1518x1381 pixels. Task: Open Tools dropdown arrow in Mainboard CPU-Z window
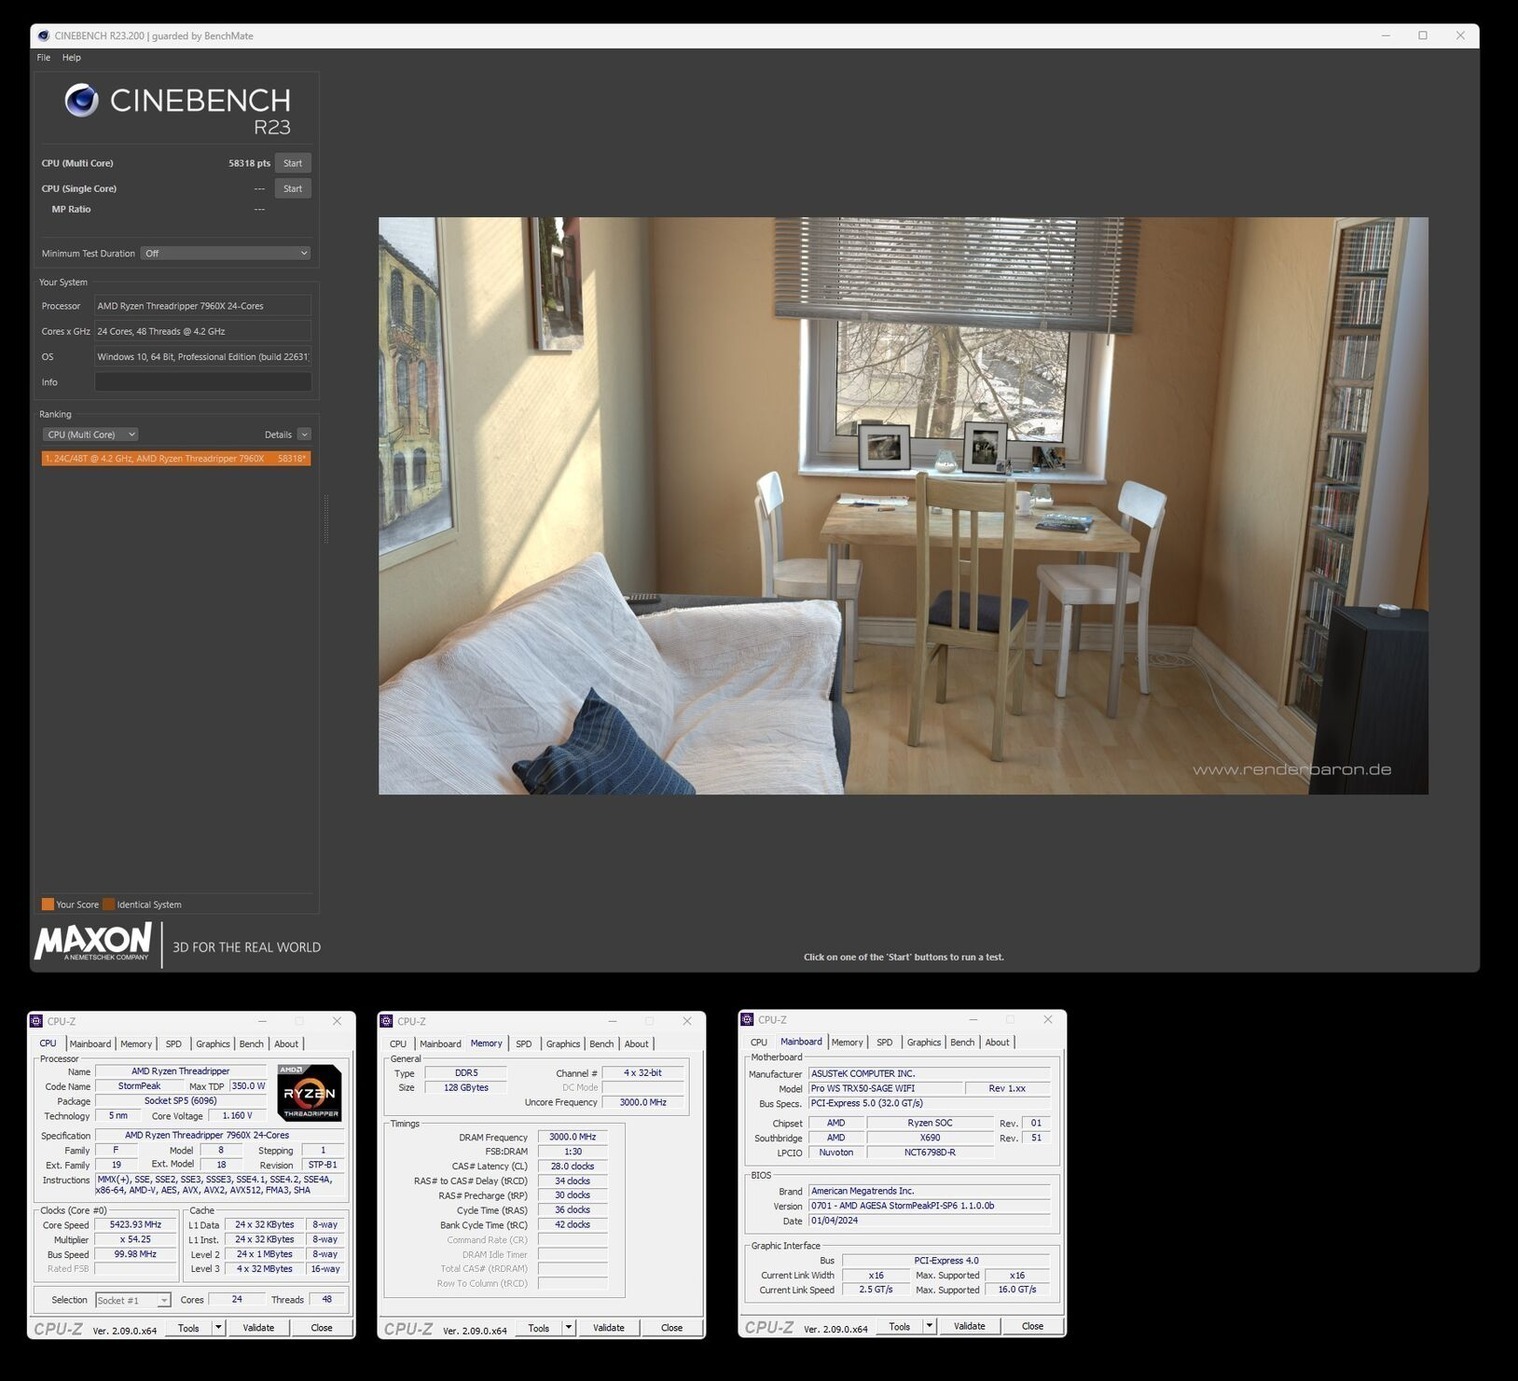pos(929,1326)
